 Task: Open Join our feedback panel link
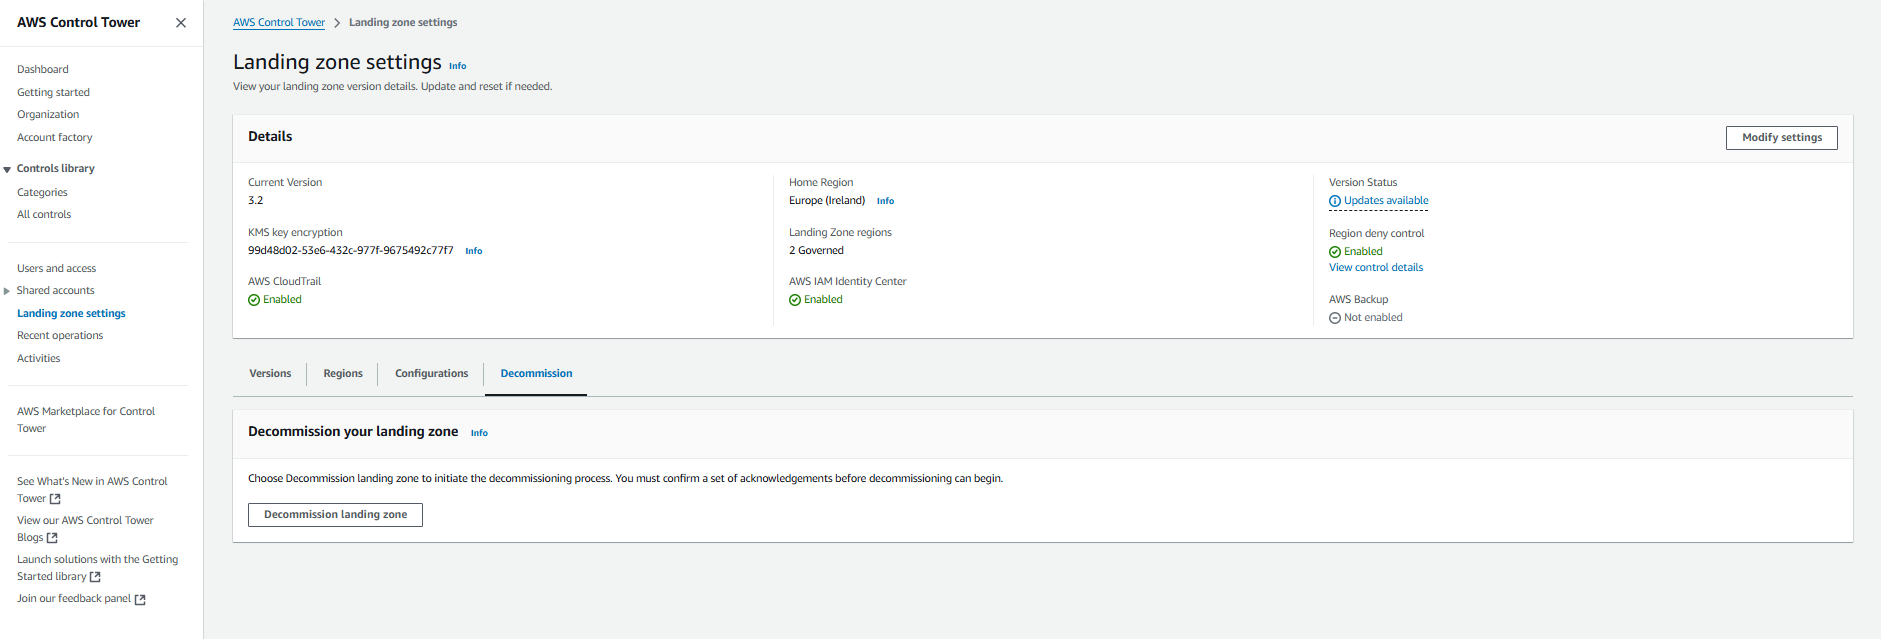click(x=74, y=598)
